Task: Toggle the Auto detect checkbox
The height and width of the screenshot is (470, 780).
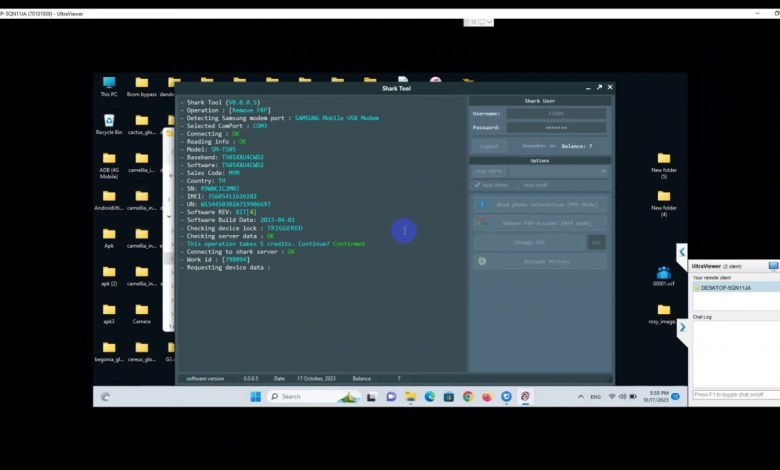Action: pos(477,185)
